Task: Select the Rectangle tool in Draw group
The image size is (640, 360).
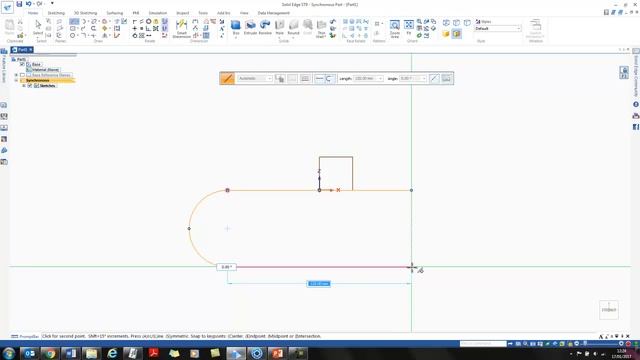Action: (x=73, y=29)
